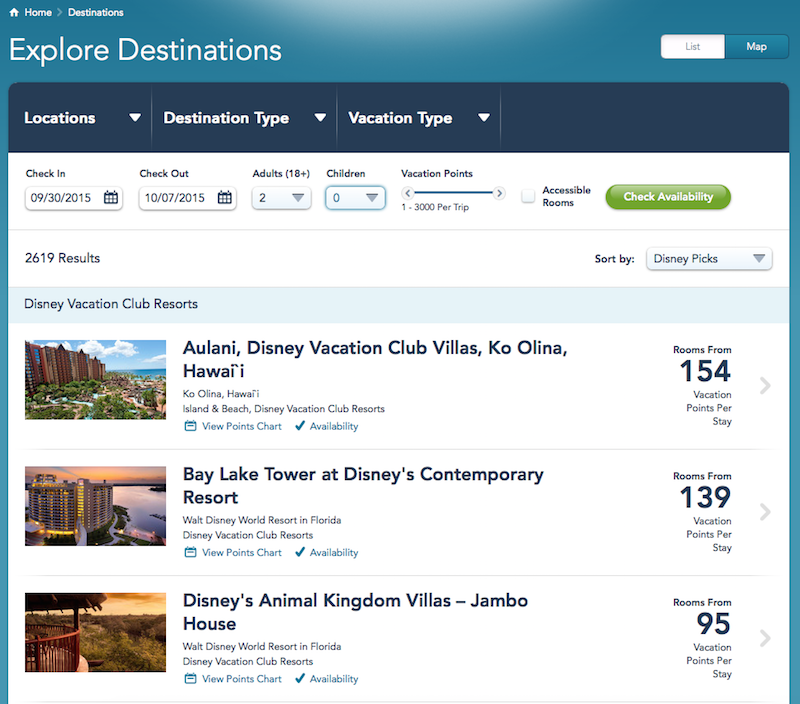Viewport: 800px width, 704px height.
Task: Open the Bay Lake Tower thumbnail photo
Action: pos(95,506)
